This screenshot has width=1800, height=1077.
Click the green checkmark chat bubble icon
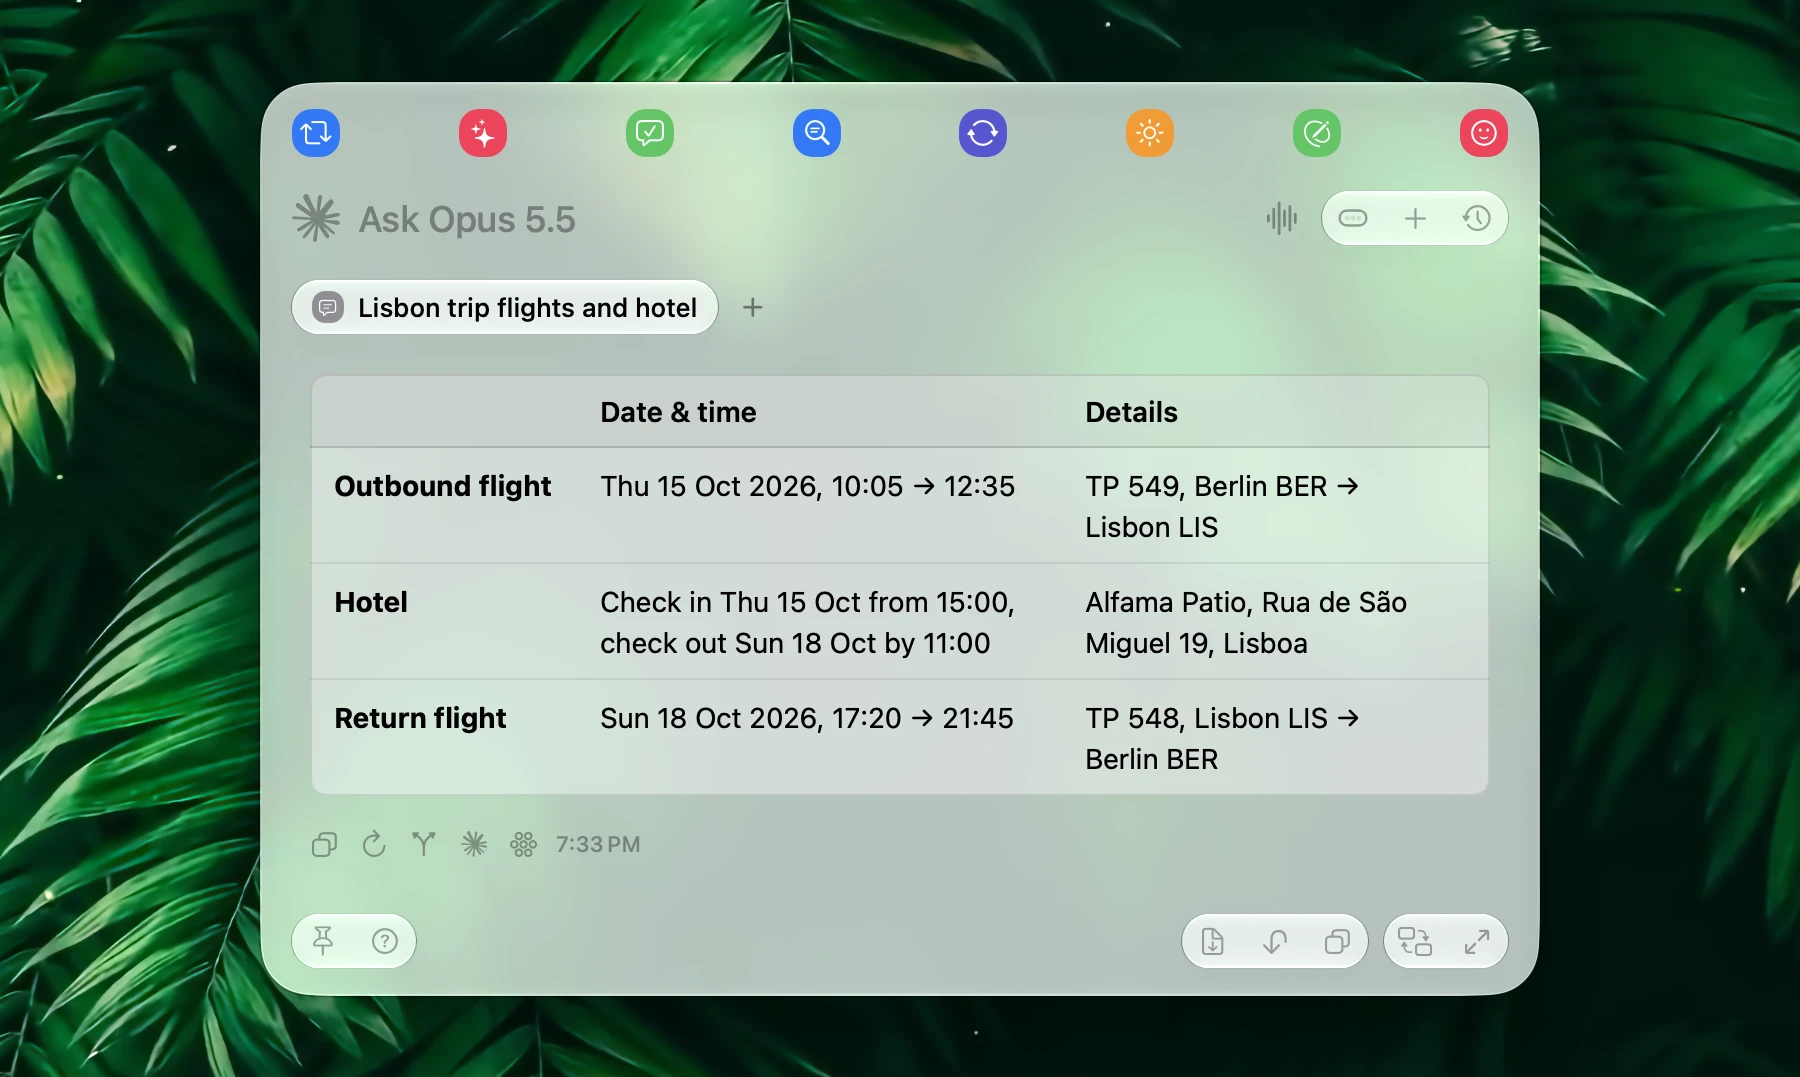tap(650, 133)
